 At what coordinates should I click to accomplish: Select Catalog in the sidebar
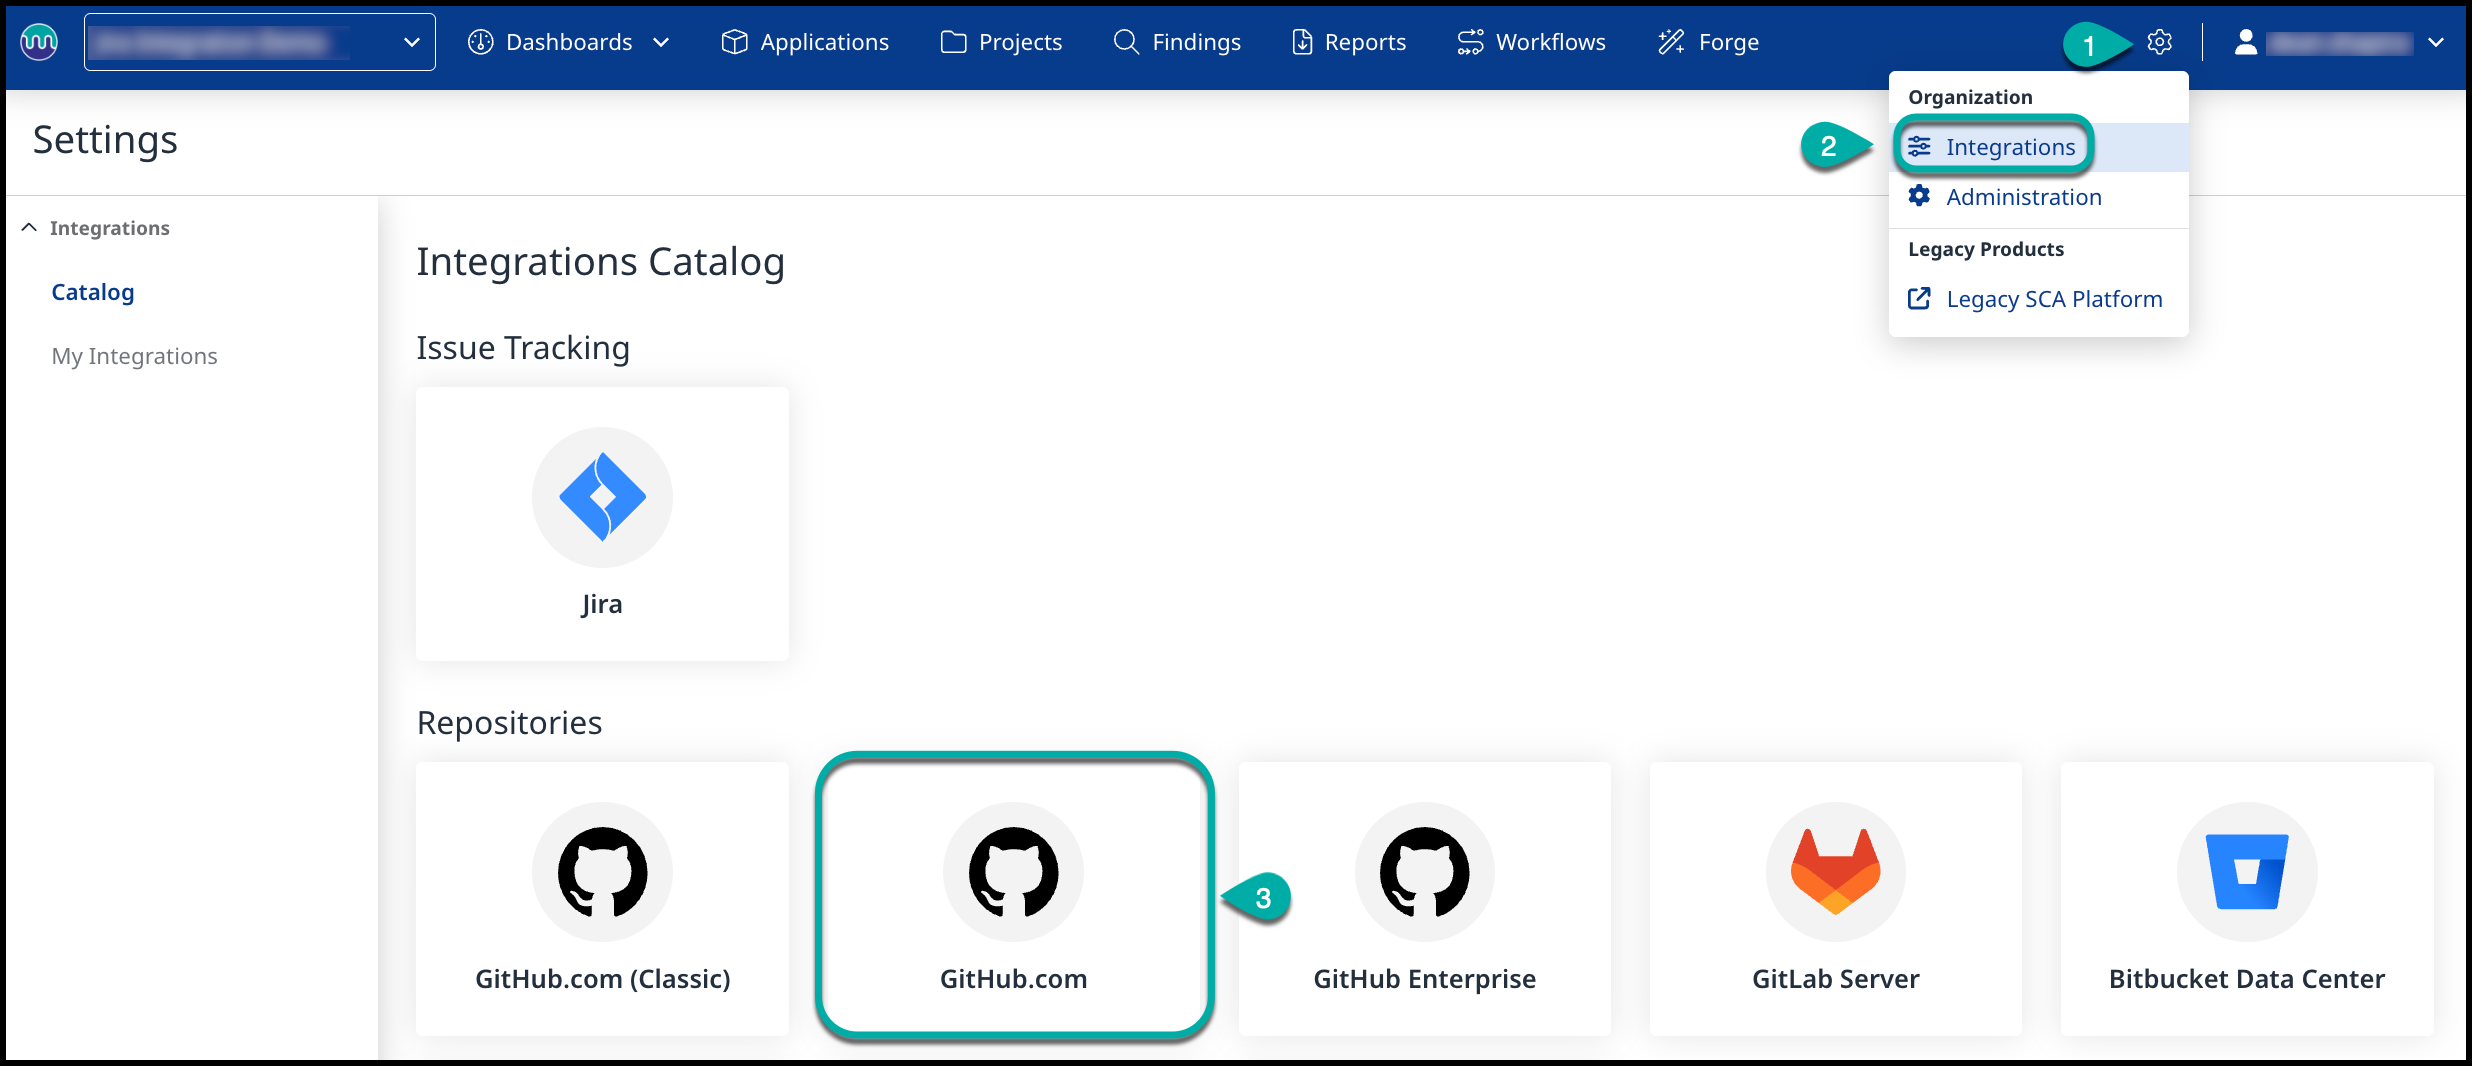click(x=93, y=292)
